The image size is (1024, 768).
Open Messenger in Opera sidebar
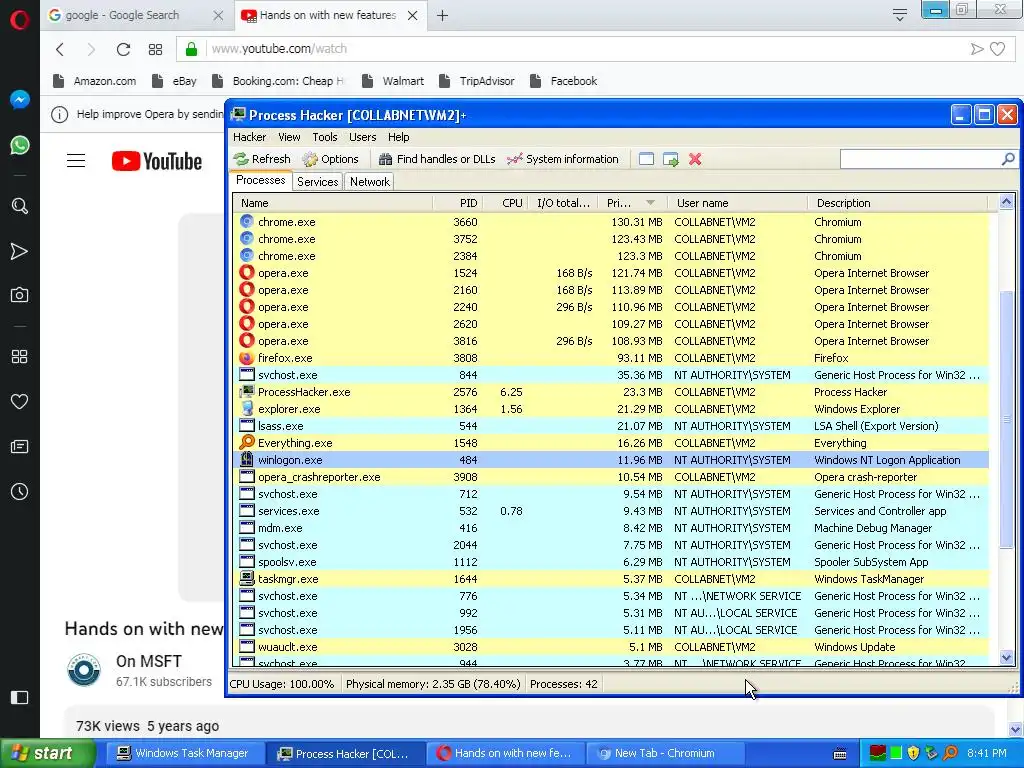pos(20,99)
